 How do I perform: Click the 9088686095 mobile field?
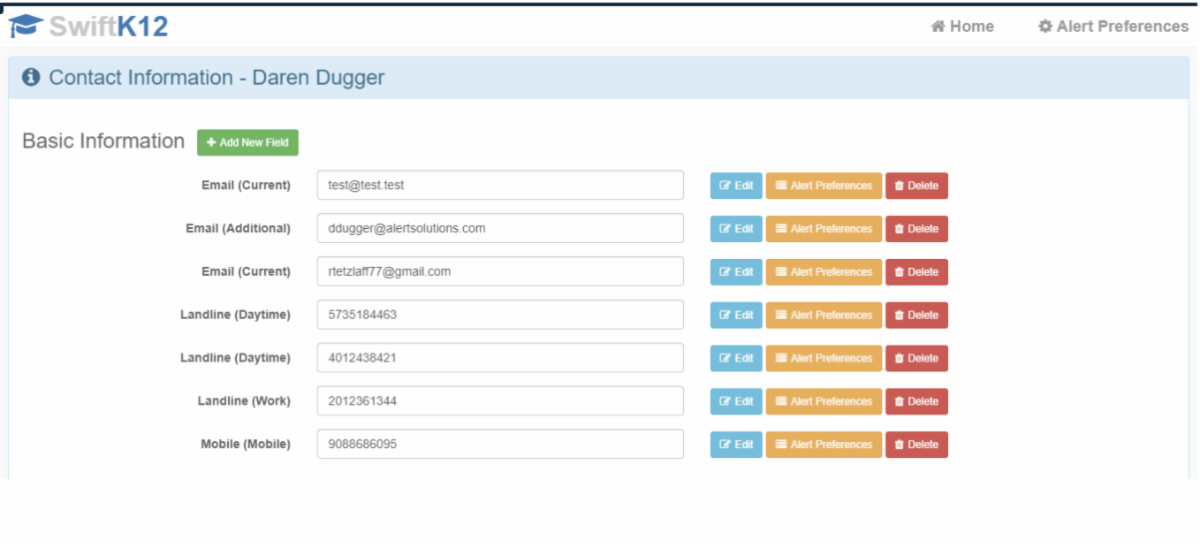pos(500,444)
